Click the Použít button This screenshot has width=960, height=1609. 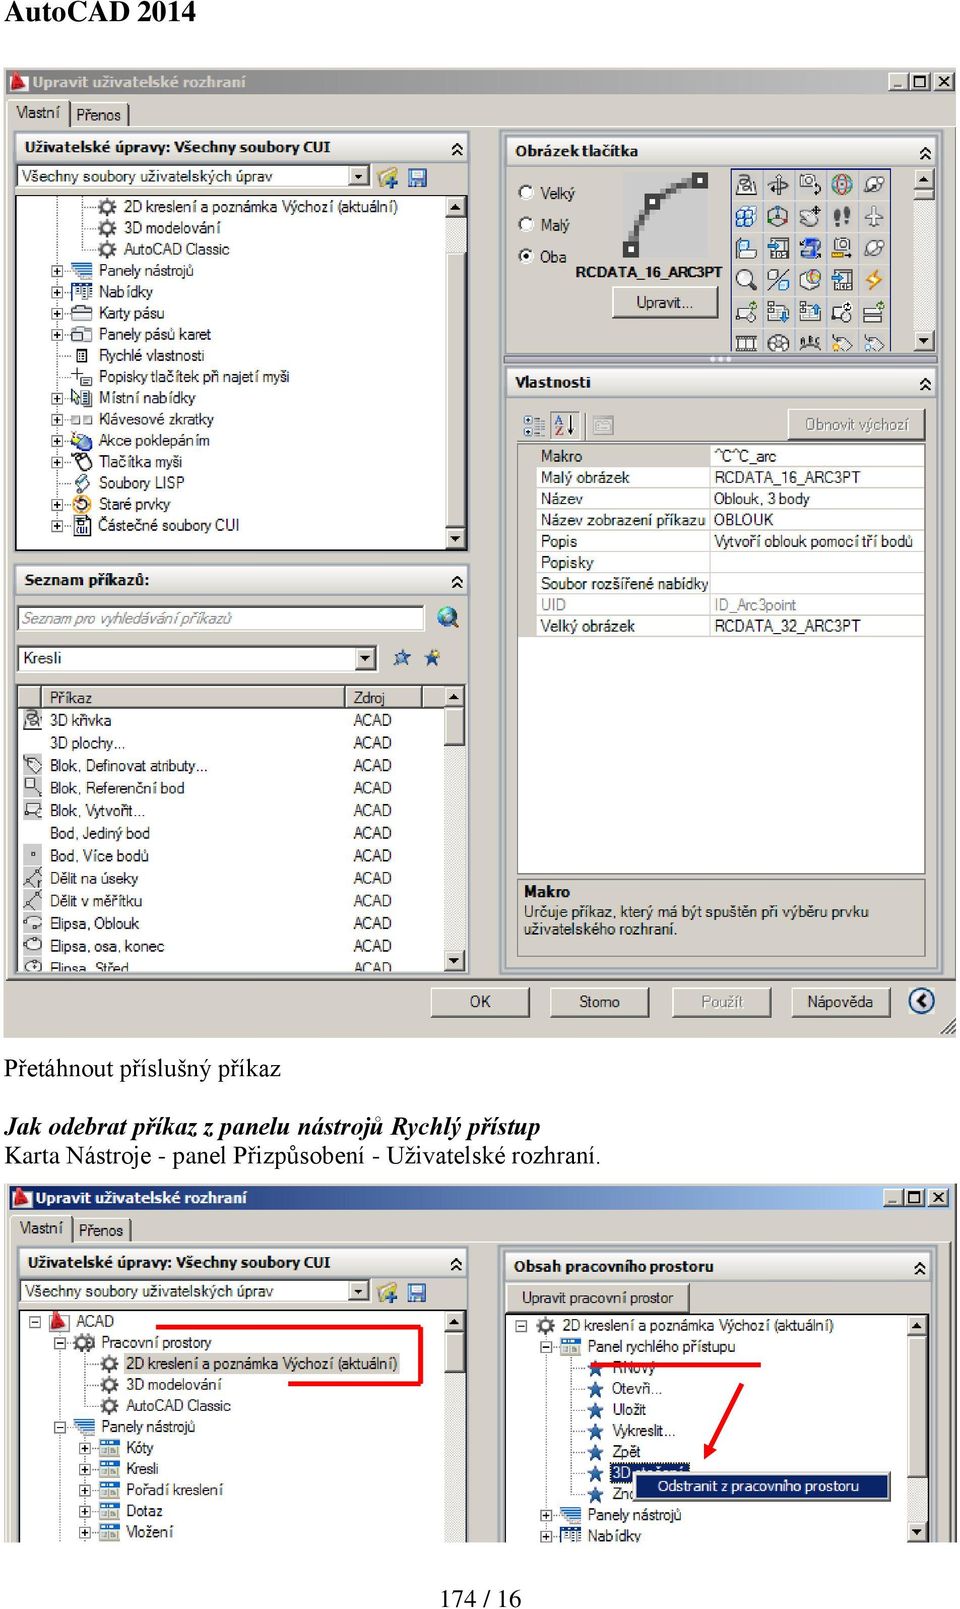722,1002
